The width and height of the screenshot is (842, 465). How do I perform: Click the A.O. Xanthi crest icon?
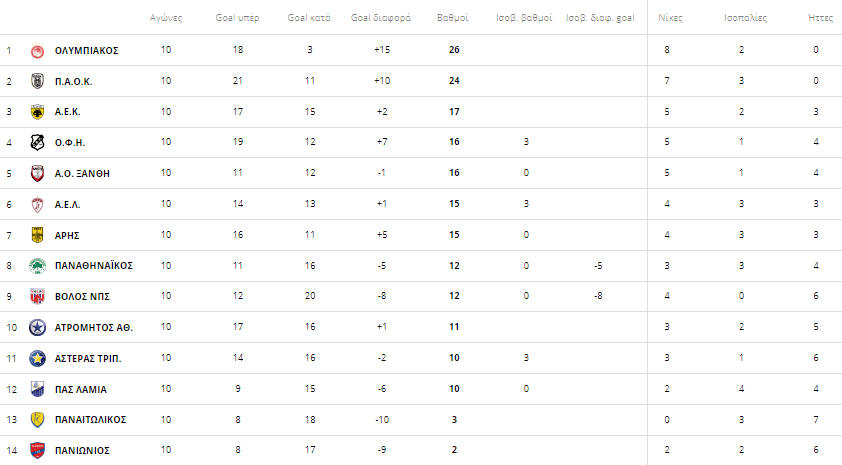coord(37,173)
